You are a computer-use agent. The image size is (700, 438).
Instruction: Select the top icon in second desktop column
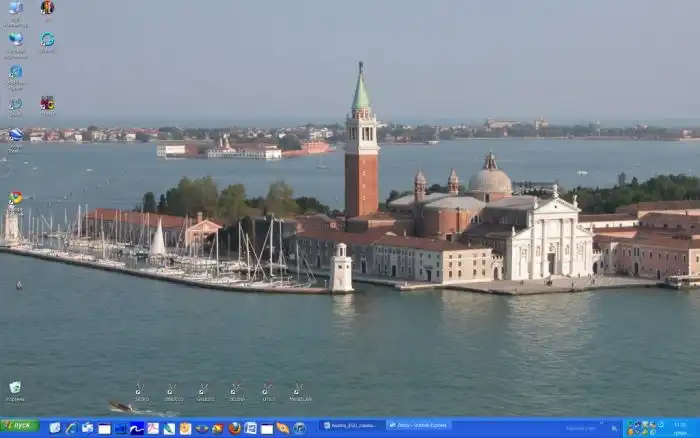[x=47, y=8]
